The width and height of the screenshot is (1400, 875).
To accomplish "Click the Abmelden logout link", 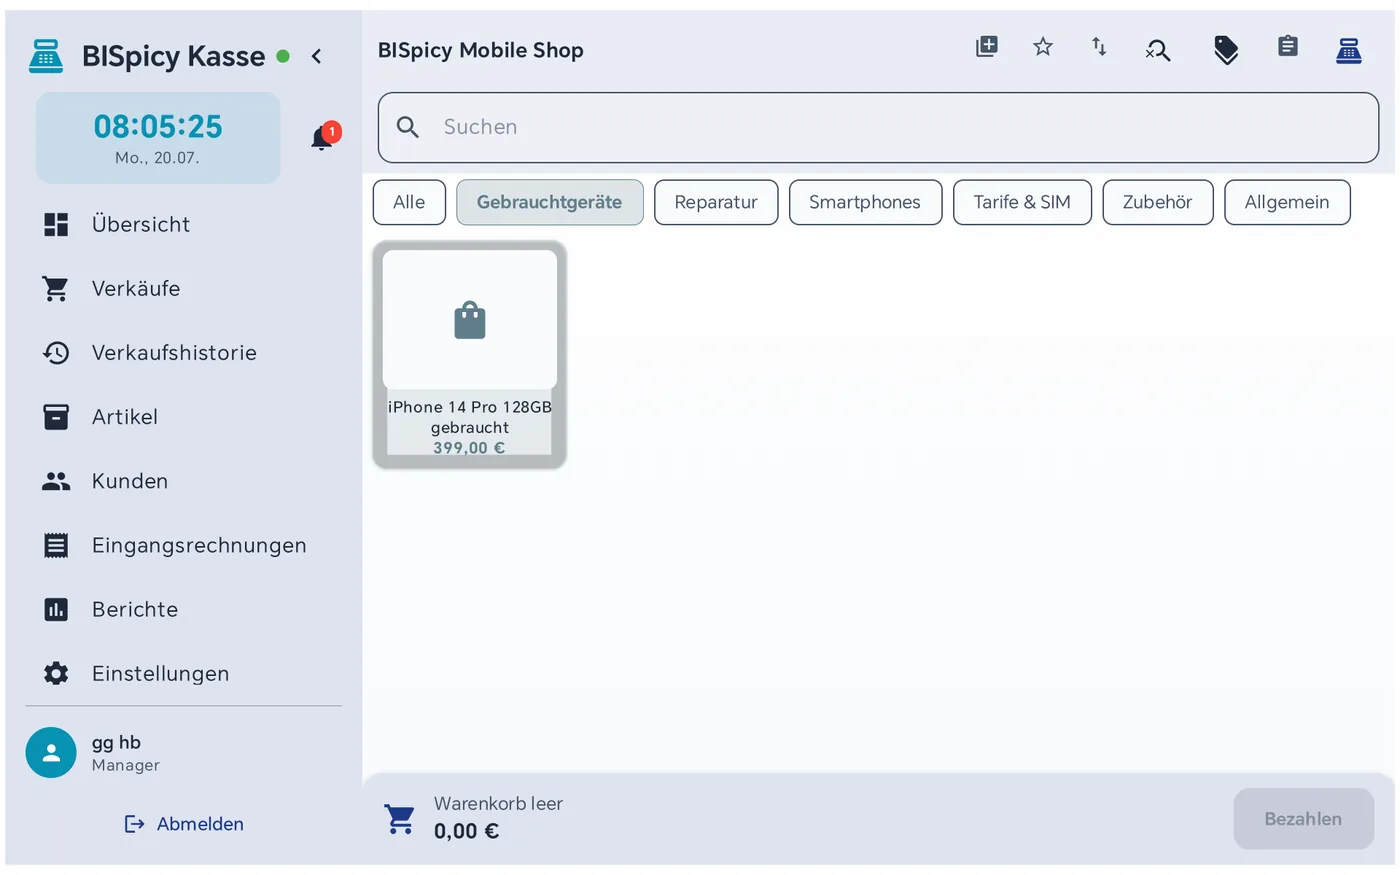I will click(x=184, y=824).
